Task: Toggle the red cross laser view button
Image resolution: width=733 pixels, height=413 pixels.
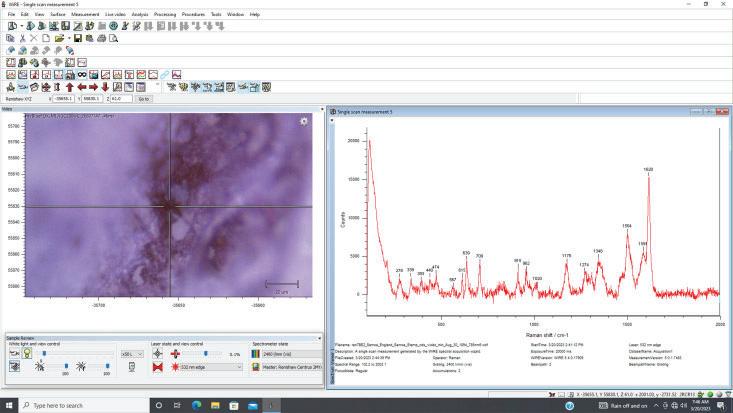Action: tap(175, 354)
